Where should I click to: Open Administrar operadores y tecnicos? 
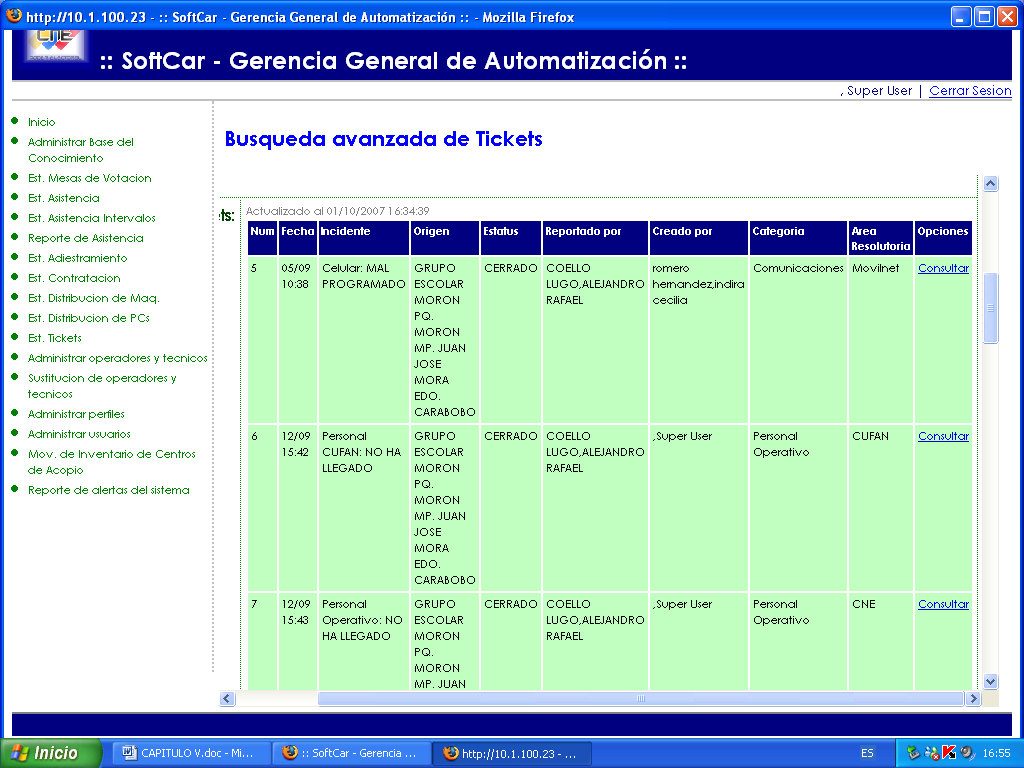point(118,358)
